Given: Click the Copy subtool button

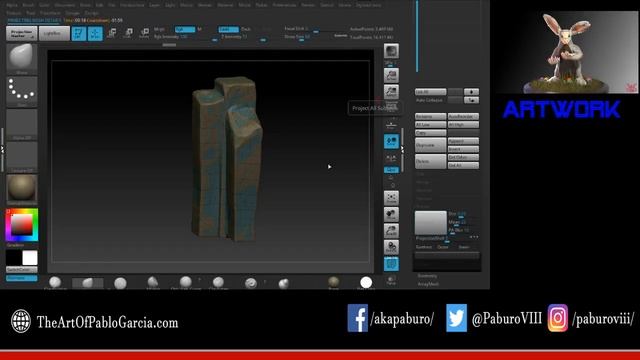Looking at the screenshot, I should point(431,133).
